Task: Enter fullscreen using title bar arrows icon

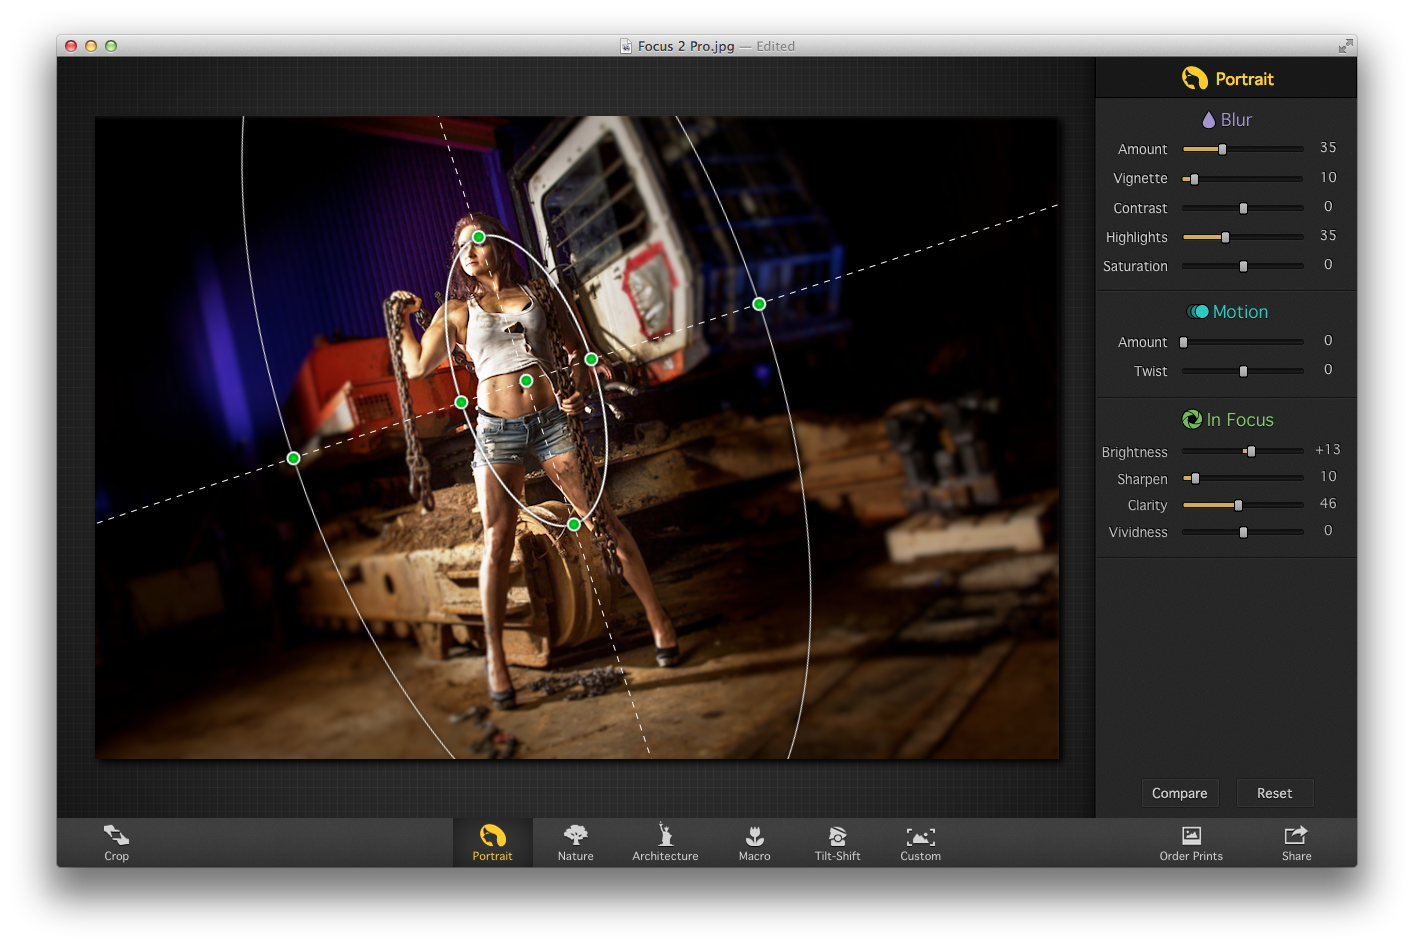Action: click(x=1345, y=46)
